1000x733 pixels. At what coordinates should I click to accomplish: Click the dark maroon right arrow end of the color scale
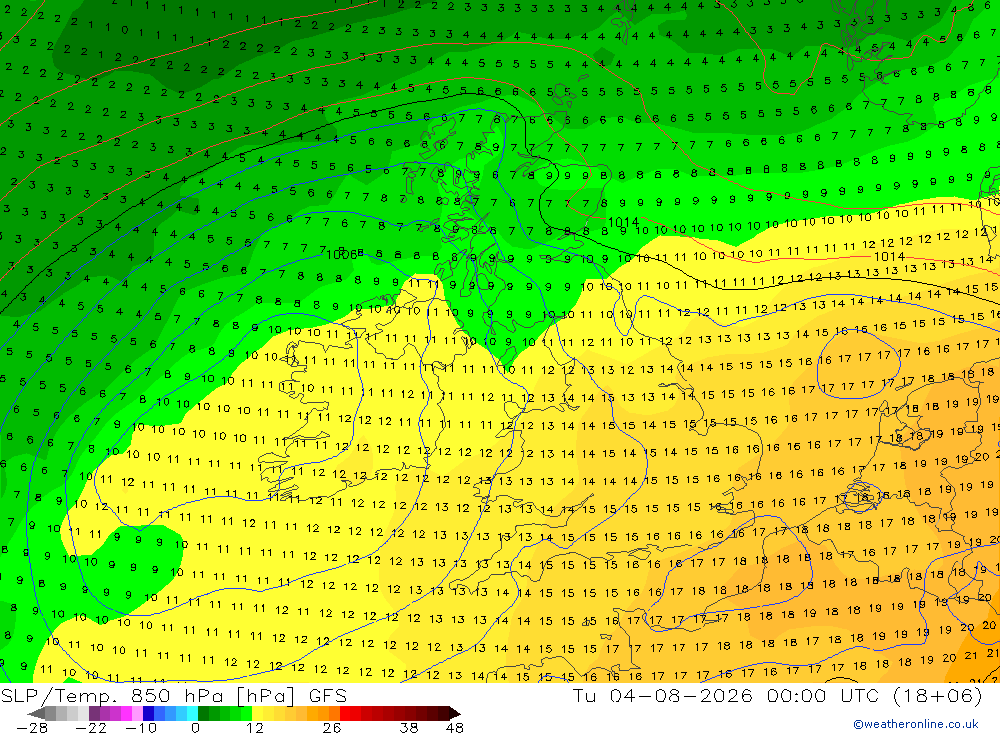(x=455, y=713)
